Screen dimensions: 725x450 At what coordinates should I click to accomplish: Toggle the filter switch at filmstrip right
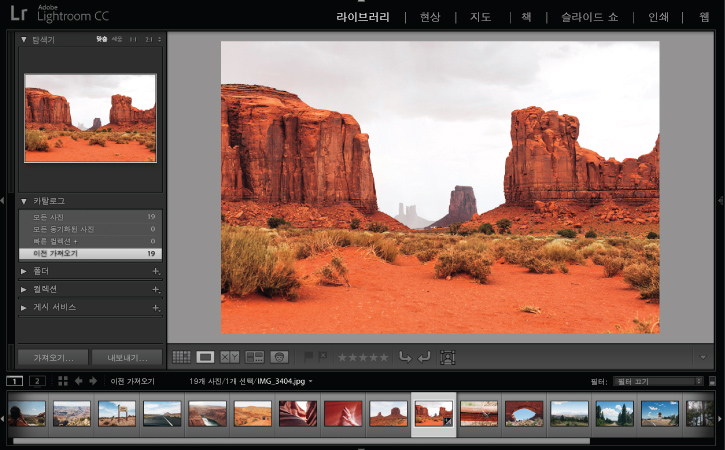pos(713,382)
